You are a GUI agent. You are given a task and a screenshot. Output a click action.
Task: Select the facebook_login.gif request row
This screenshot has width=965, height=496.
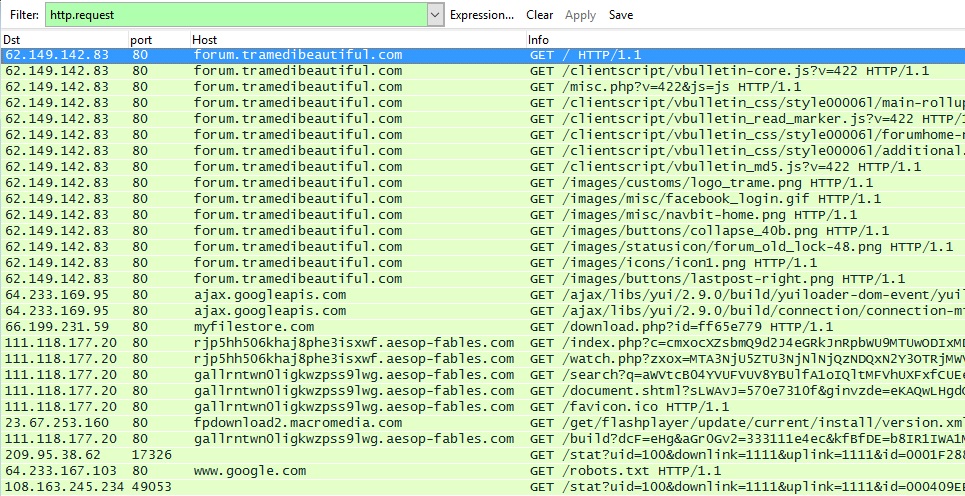point(482,199)
